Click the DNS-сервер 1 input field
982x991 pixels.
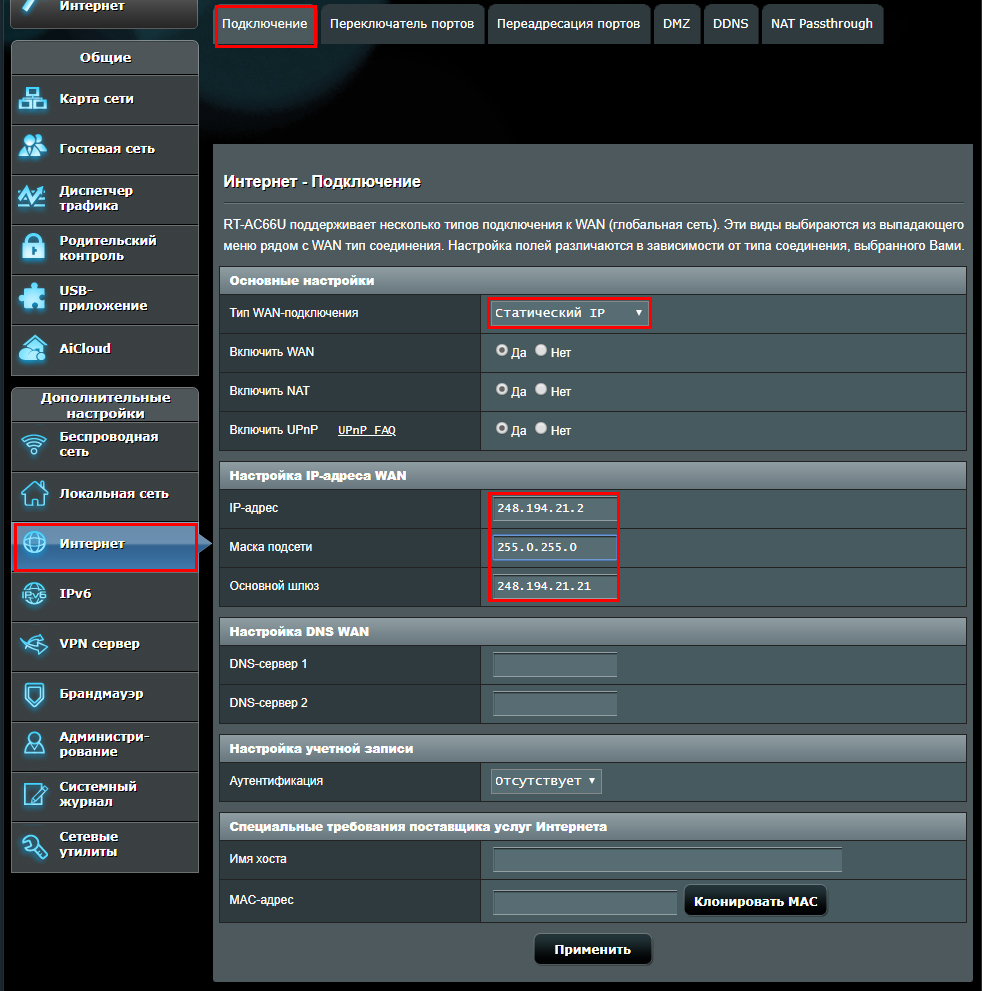pyautogui.click(x=555, y=665)
